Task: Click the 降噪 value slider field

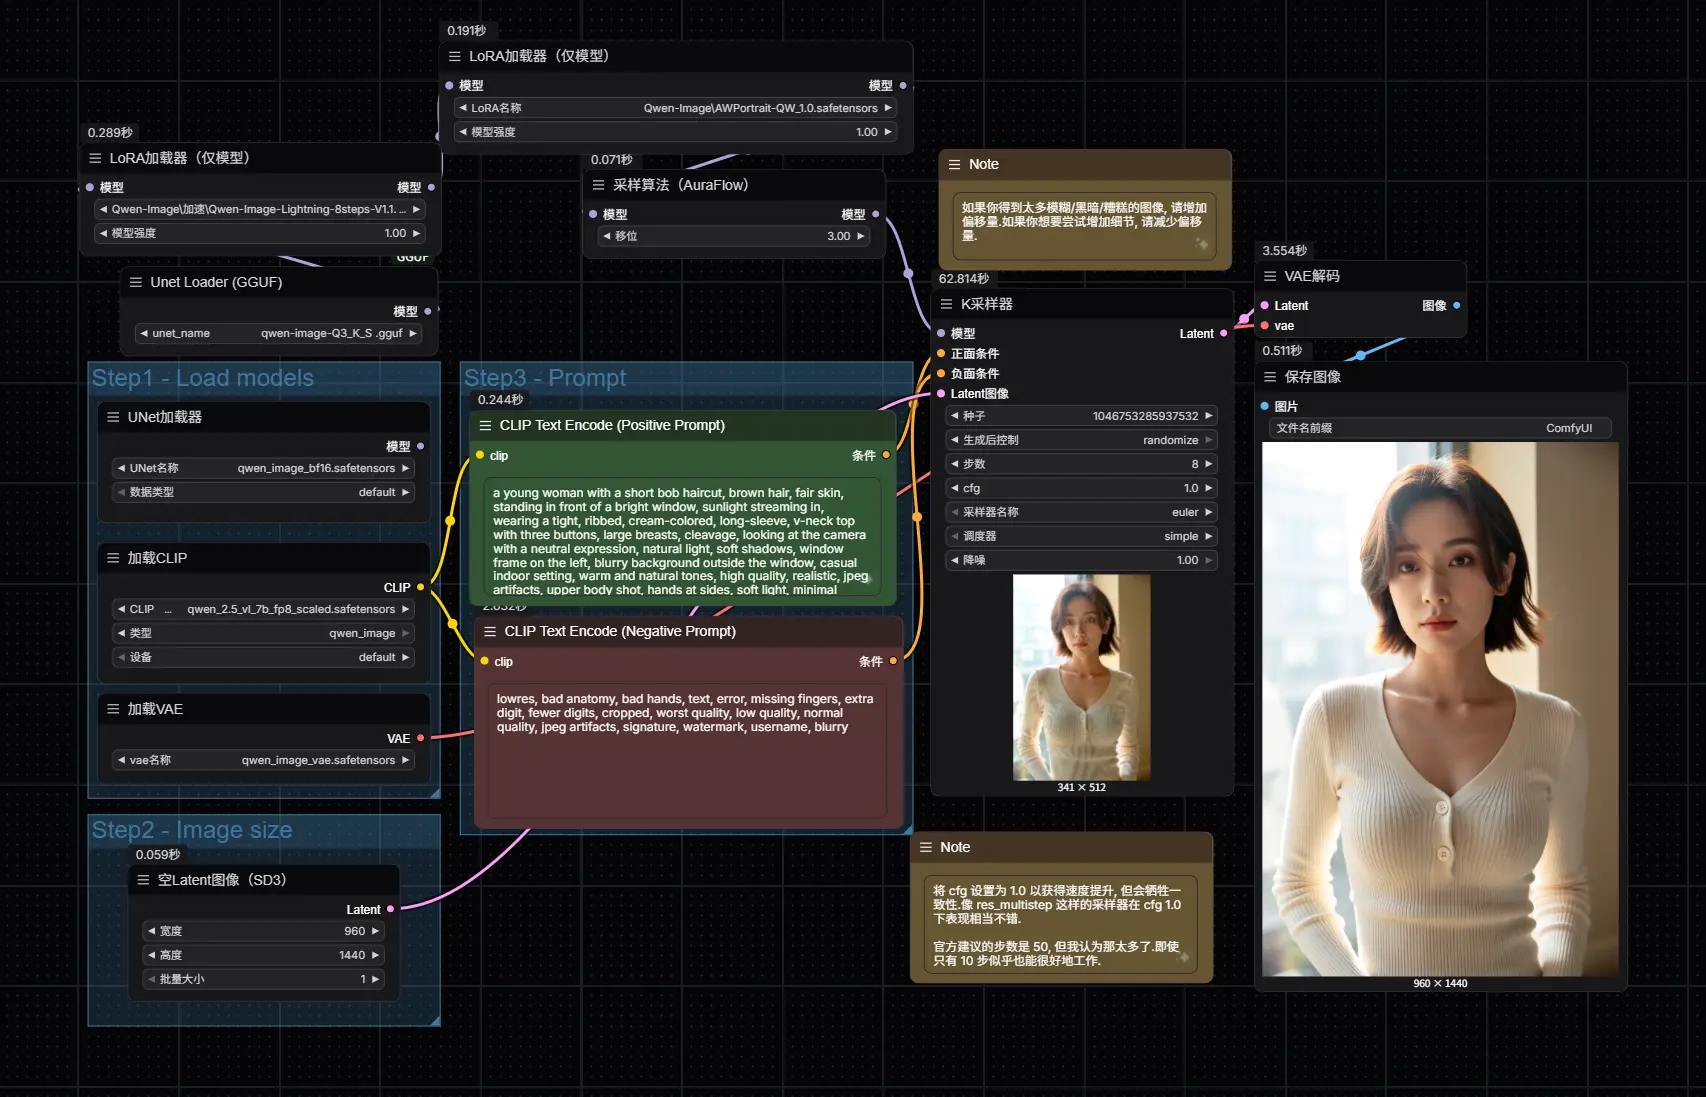Action: pos(1081,560)
